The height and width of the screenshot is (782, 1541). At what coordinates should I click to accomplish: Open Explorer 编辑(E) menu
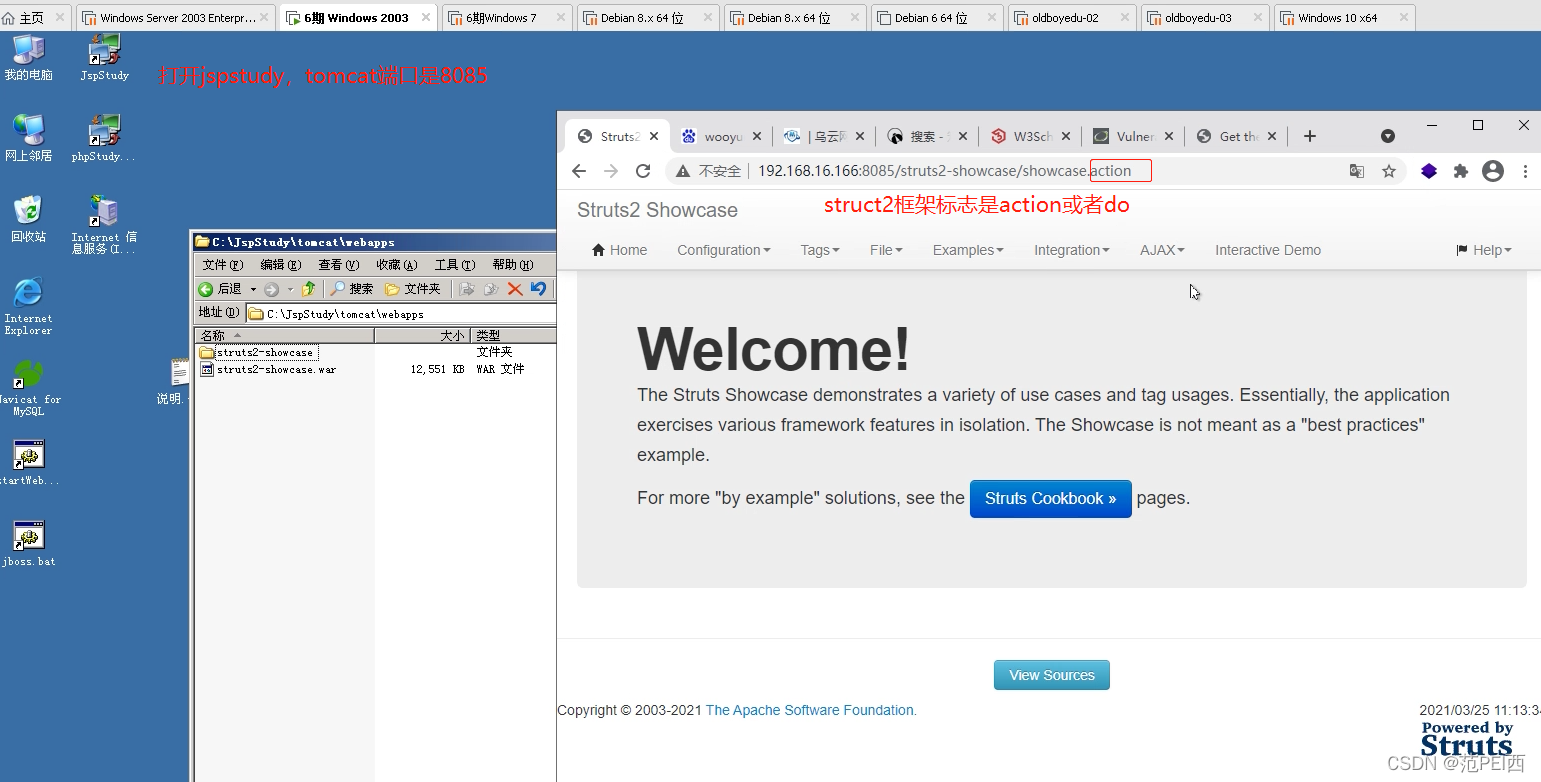[280, 265]
